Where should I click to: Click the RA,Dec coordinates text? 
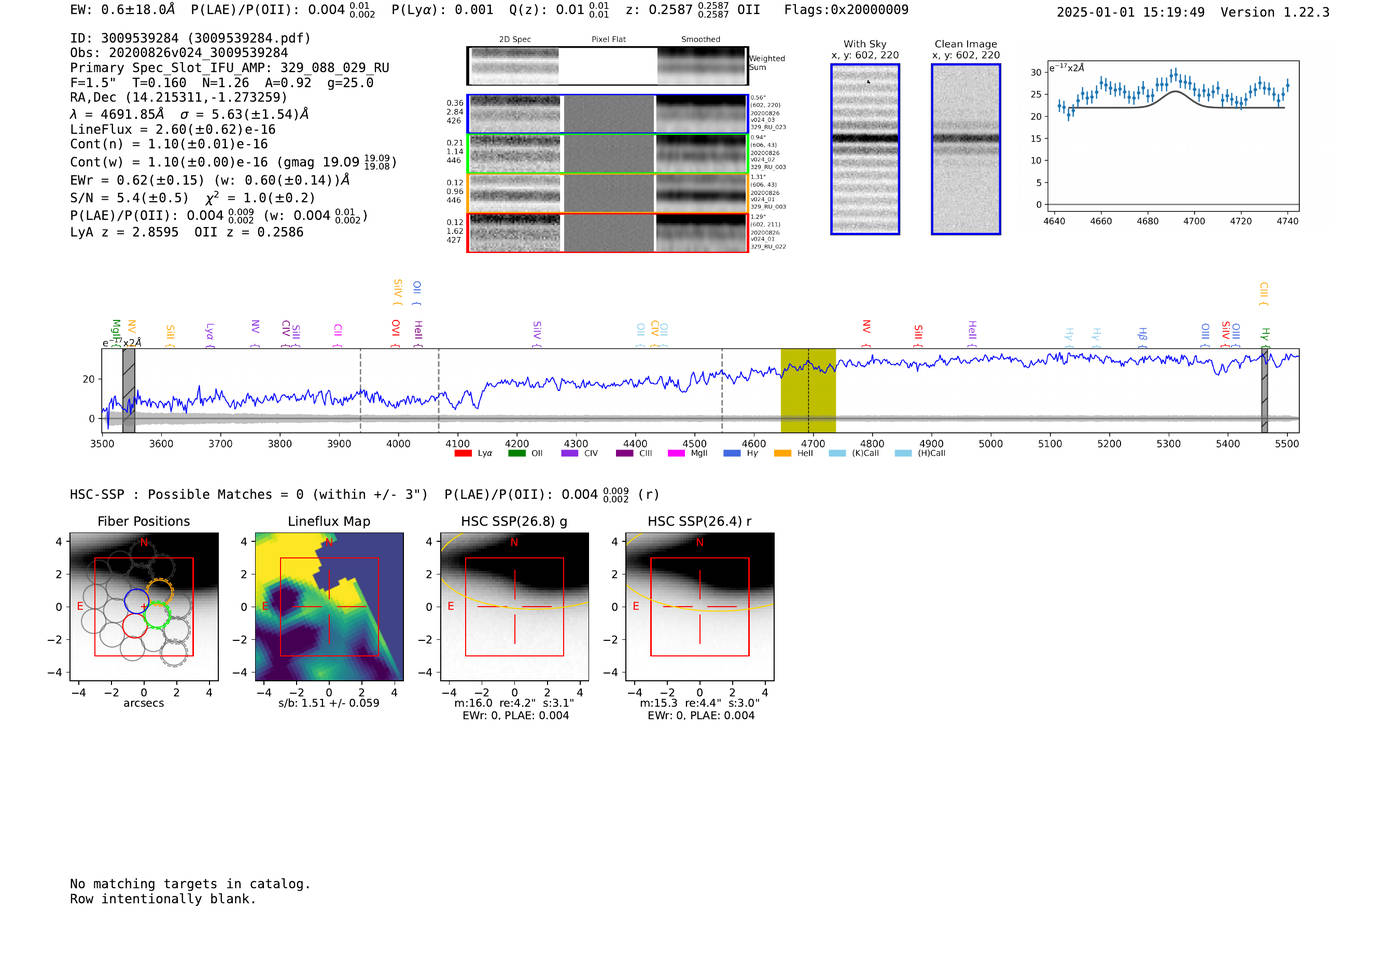click(178, 97)
